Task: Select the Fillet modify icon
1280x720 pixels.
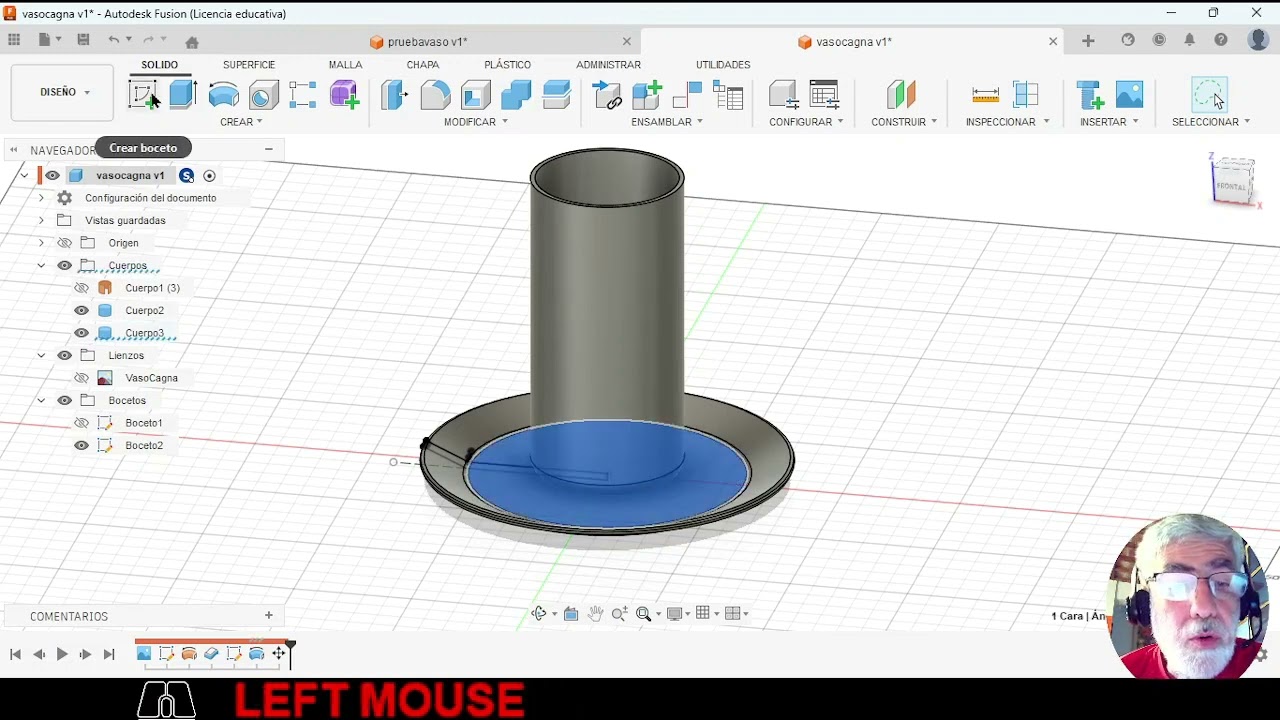Action: click(435, 95)
